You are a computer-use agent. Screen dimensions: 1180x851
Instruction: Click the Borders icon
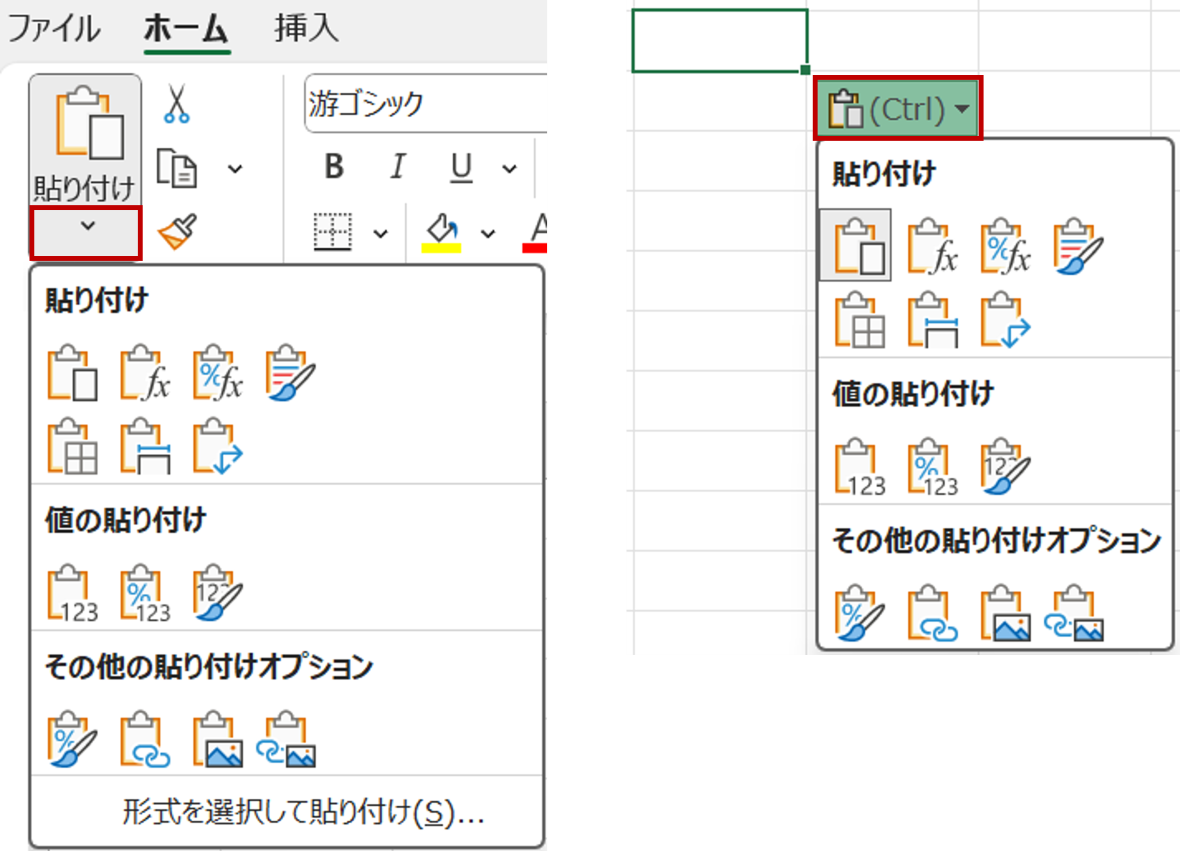(x=333, y=232)
